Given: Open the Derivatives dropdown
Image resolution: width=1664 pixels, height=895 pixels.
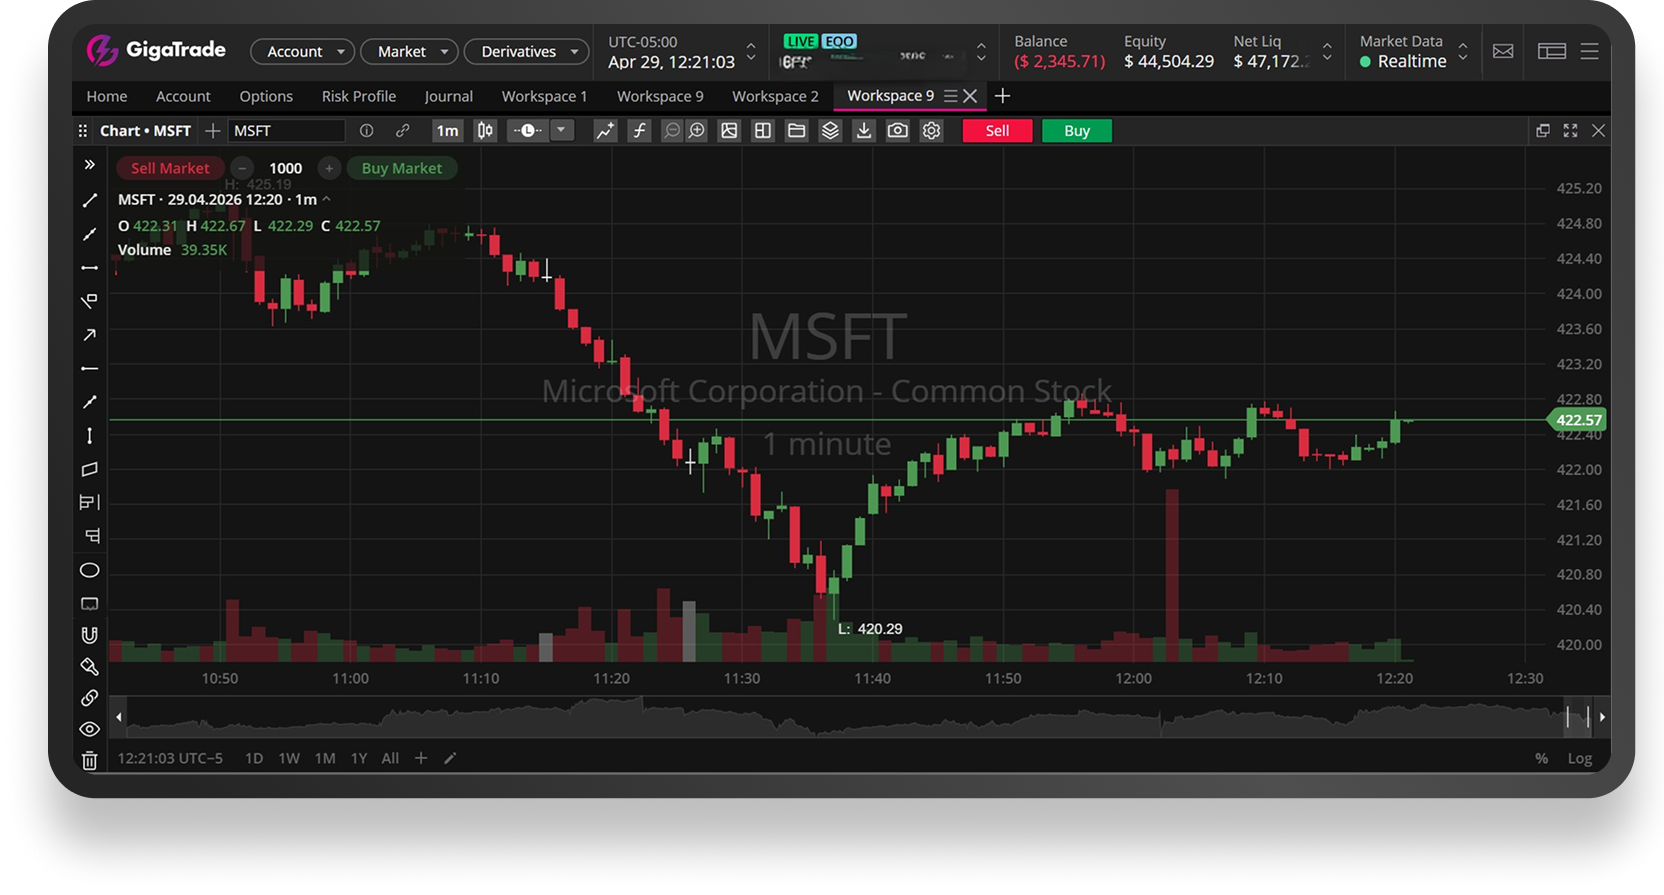Looking at the screenshot, I should [x=527, y=51].
